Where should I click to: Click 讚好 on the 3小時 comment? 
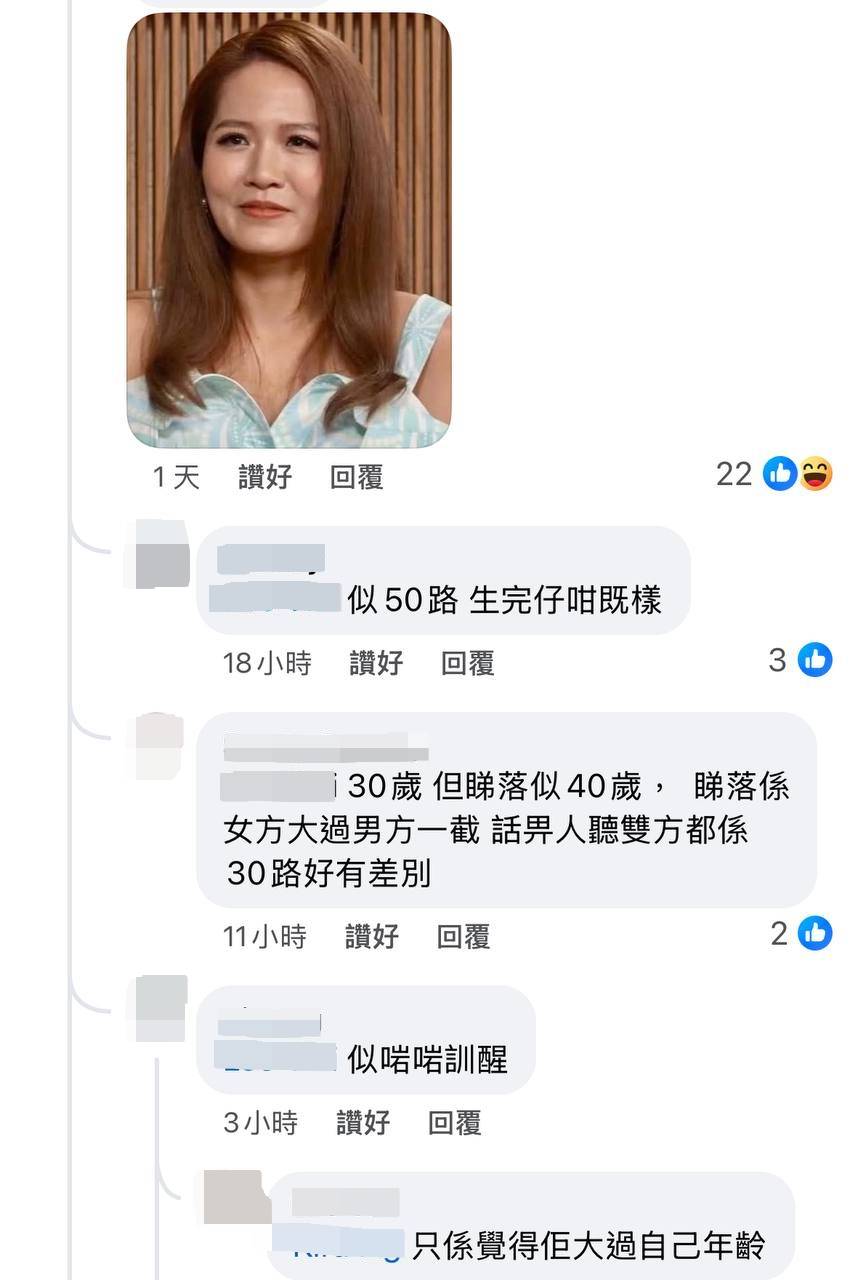(x=363, y=1123)
